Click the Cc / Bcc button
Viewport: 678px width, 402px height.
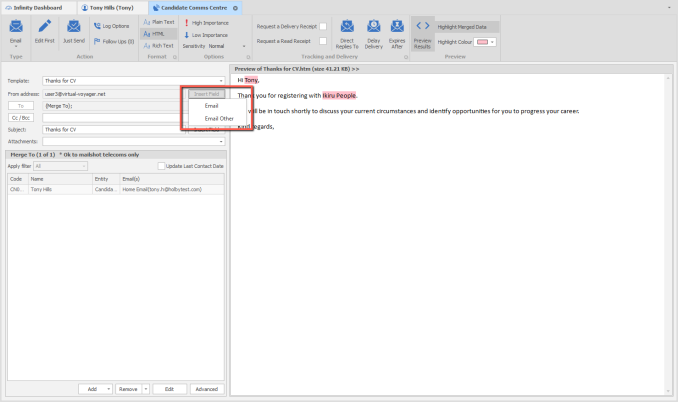coord(21,117)
